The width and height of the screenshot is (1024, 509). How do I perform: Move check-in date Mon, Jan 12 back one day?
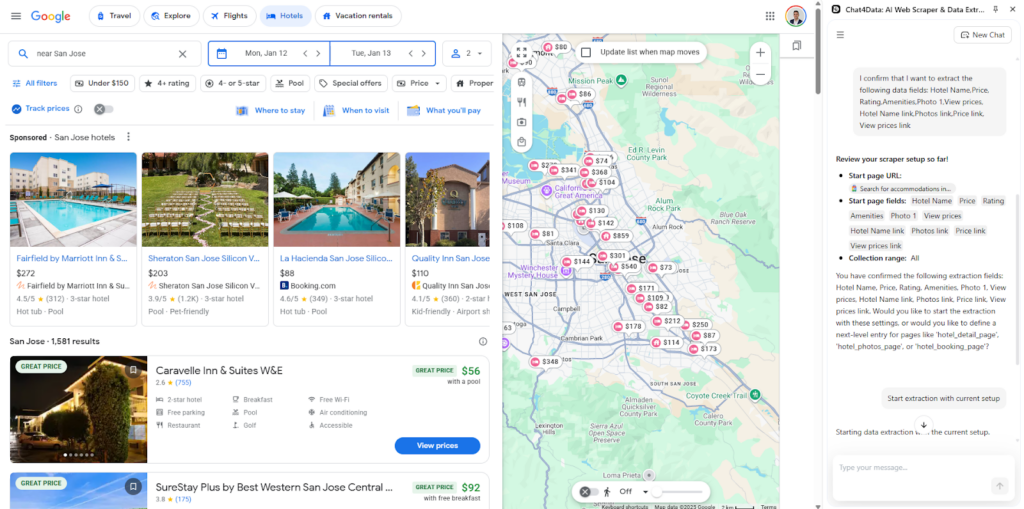click(x=305, y=54)
